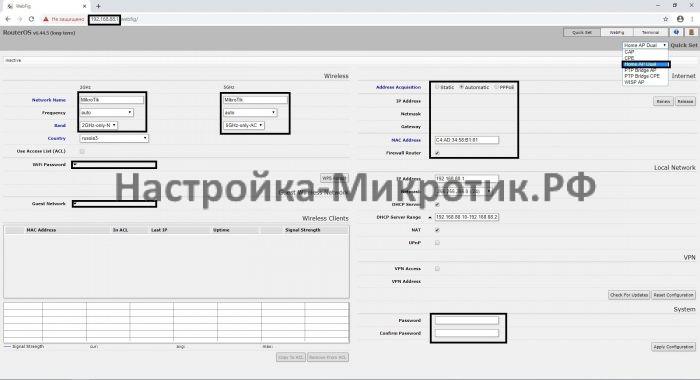The image size is (700, 380).
Task: Switch to the Terminal tab
Action: pyautogui.click(x=650, y=32)
